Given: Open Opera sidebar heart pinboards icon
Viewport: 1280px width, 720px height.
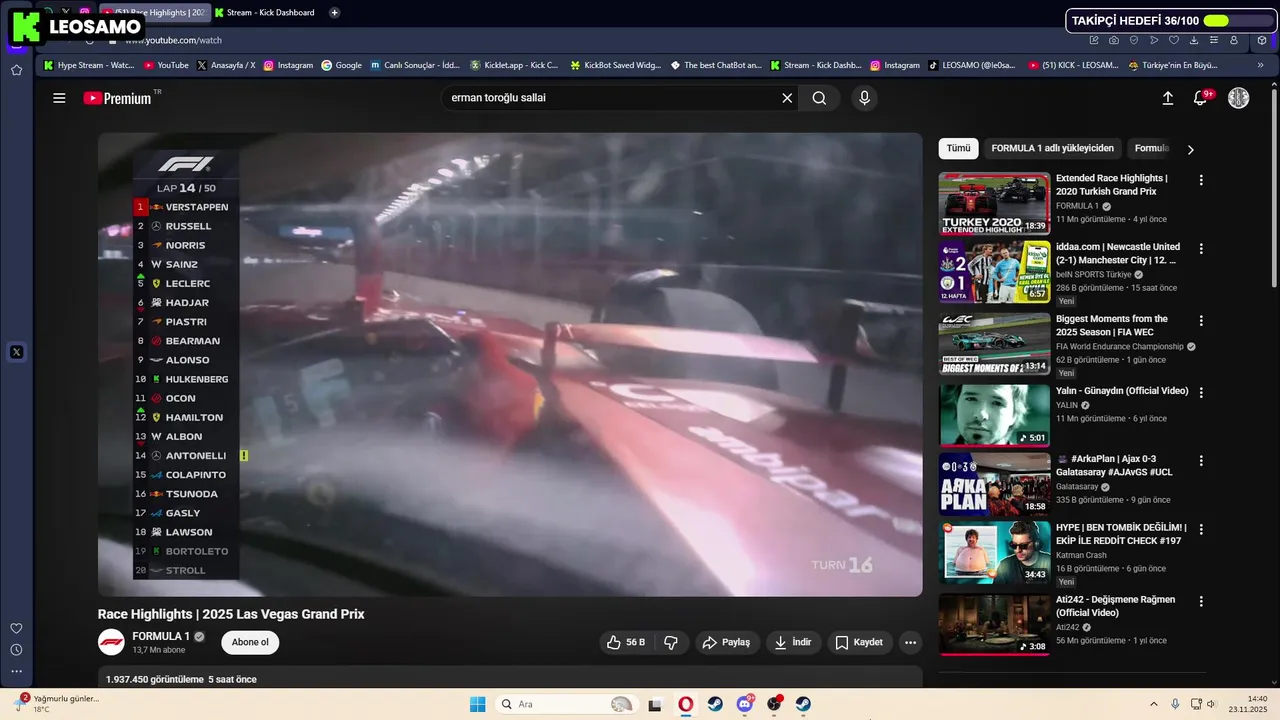Looking at the screenshot, I should (x=16, y=628).
